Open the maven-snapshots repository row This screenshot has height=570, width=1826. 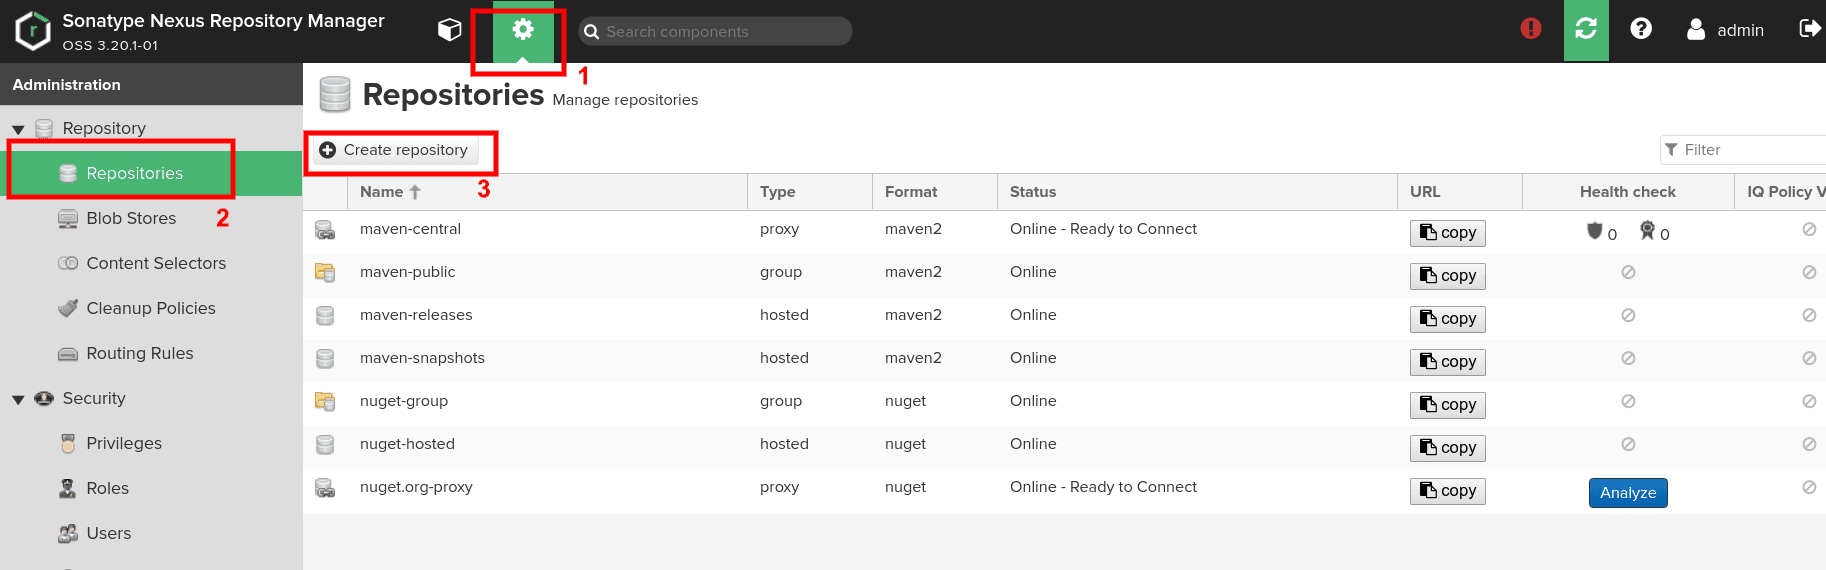1064,361
